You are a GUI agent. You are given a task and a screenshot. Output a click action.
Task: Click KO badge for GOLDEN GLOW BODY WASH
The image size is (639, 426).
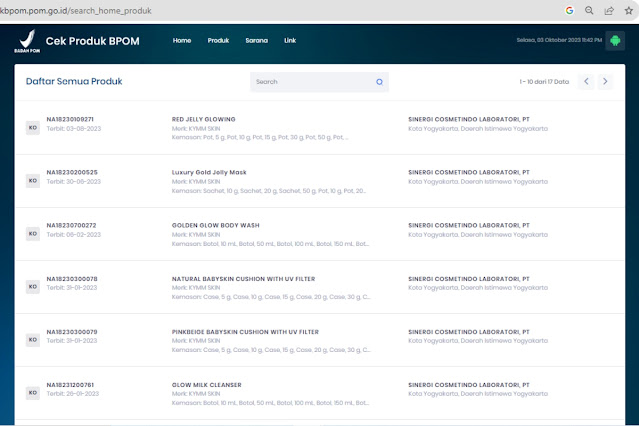[33, 234]
